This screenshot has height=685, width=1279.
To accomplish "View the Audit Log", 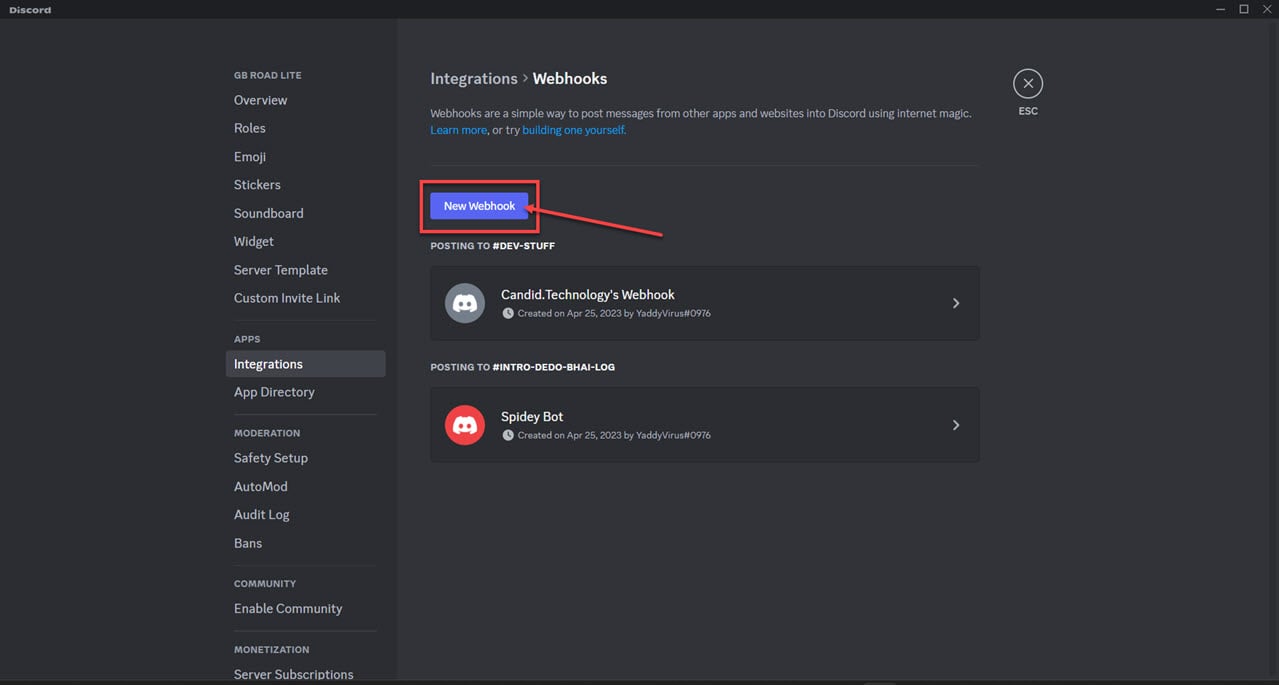I will [x=261, y=514].
